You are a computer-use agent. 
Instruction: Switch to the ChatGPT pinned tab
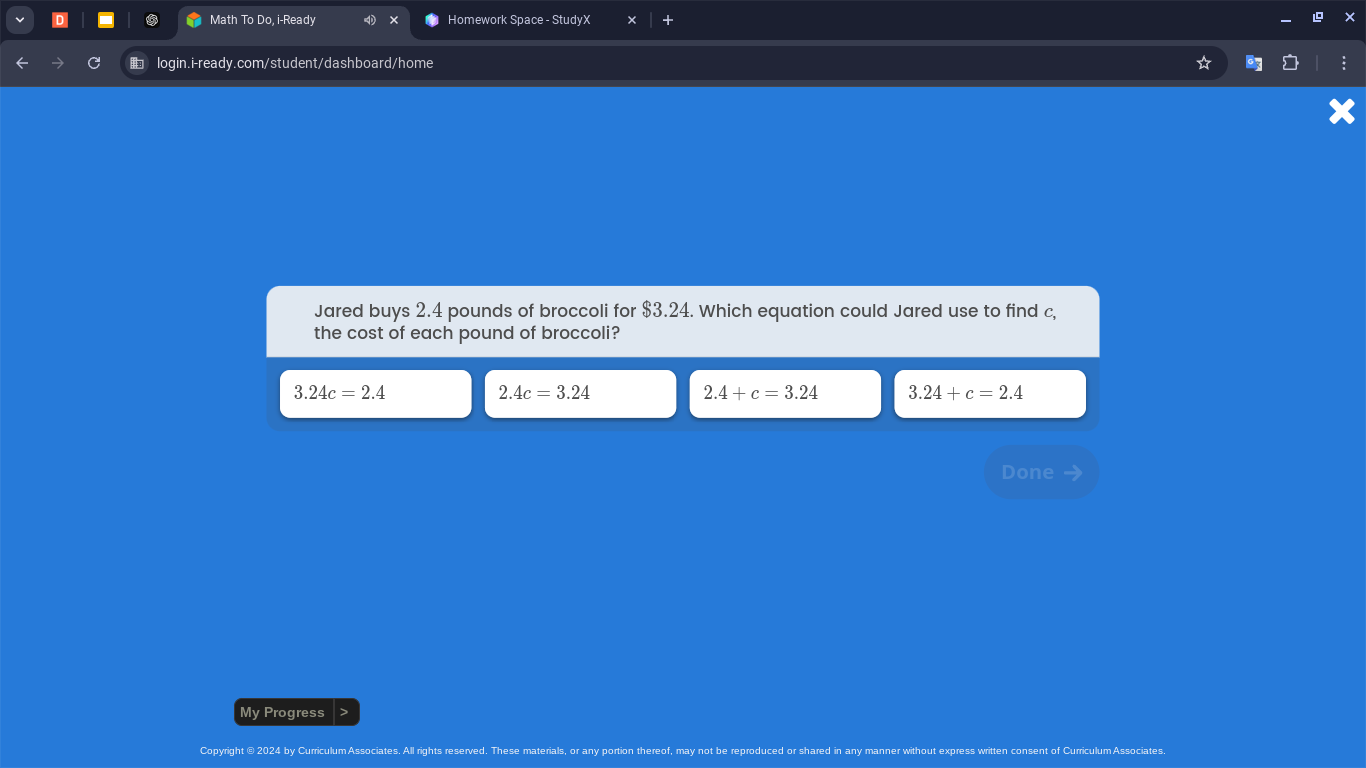pyautogui.click(x=152, y=20)
